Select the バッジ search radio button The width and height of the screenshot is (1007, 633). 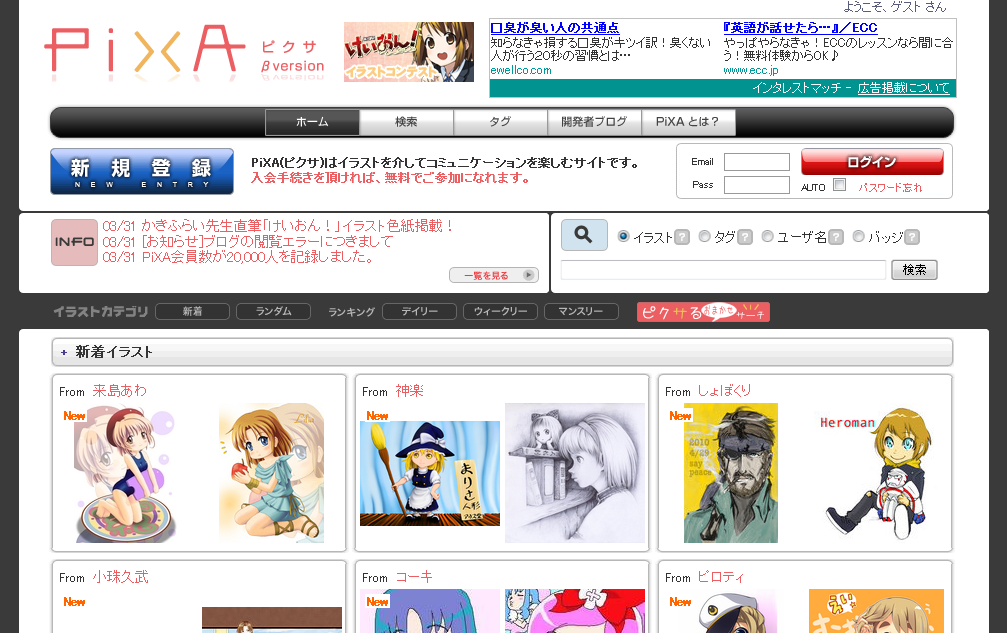[x=858, y=236]
